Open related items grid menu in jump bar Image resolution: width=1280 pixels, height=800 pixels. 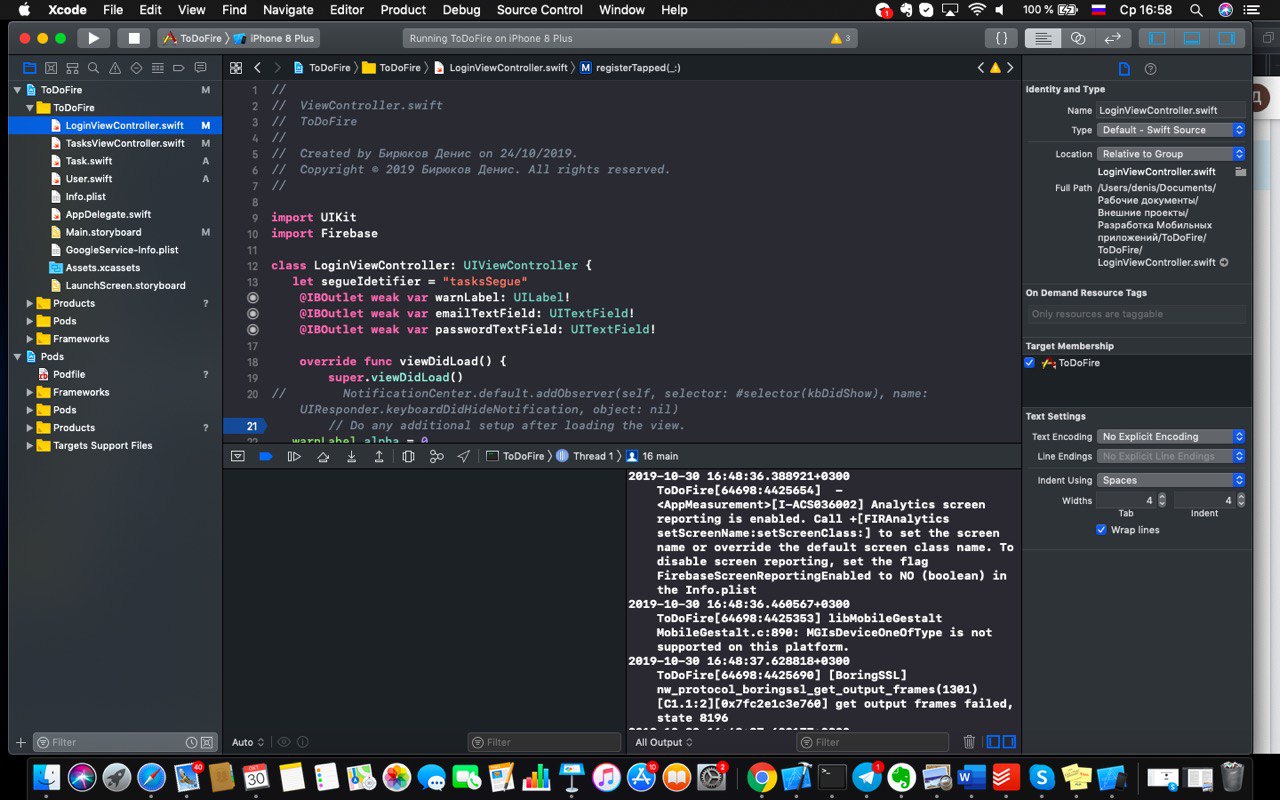[x=236, y=68]
